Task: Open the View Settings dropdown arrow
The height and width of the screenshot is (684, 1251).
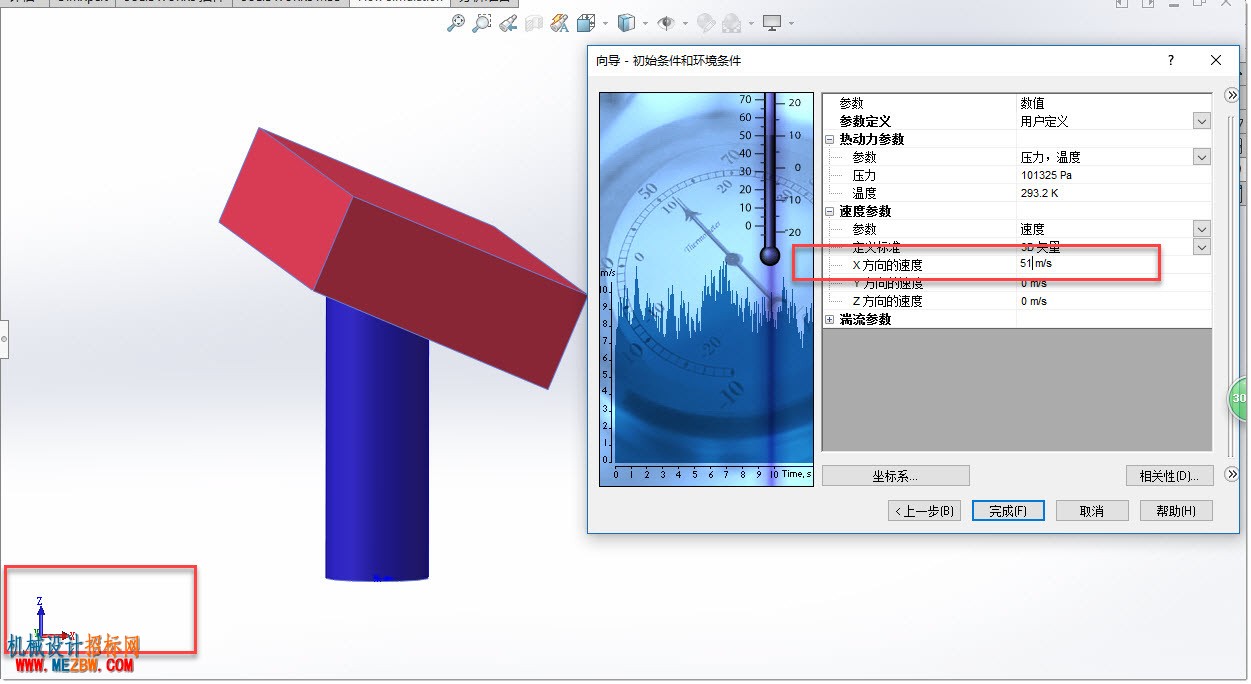Action: [x=791, y=23]
